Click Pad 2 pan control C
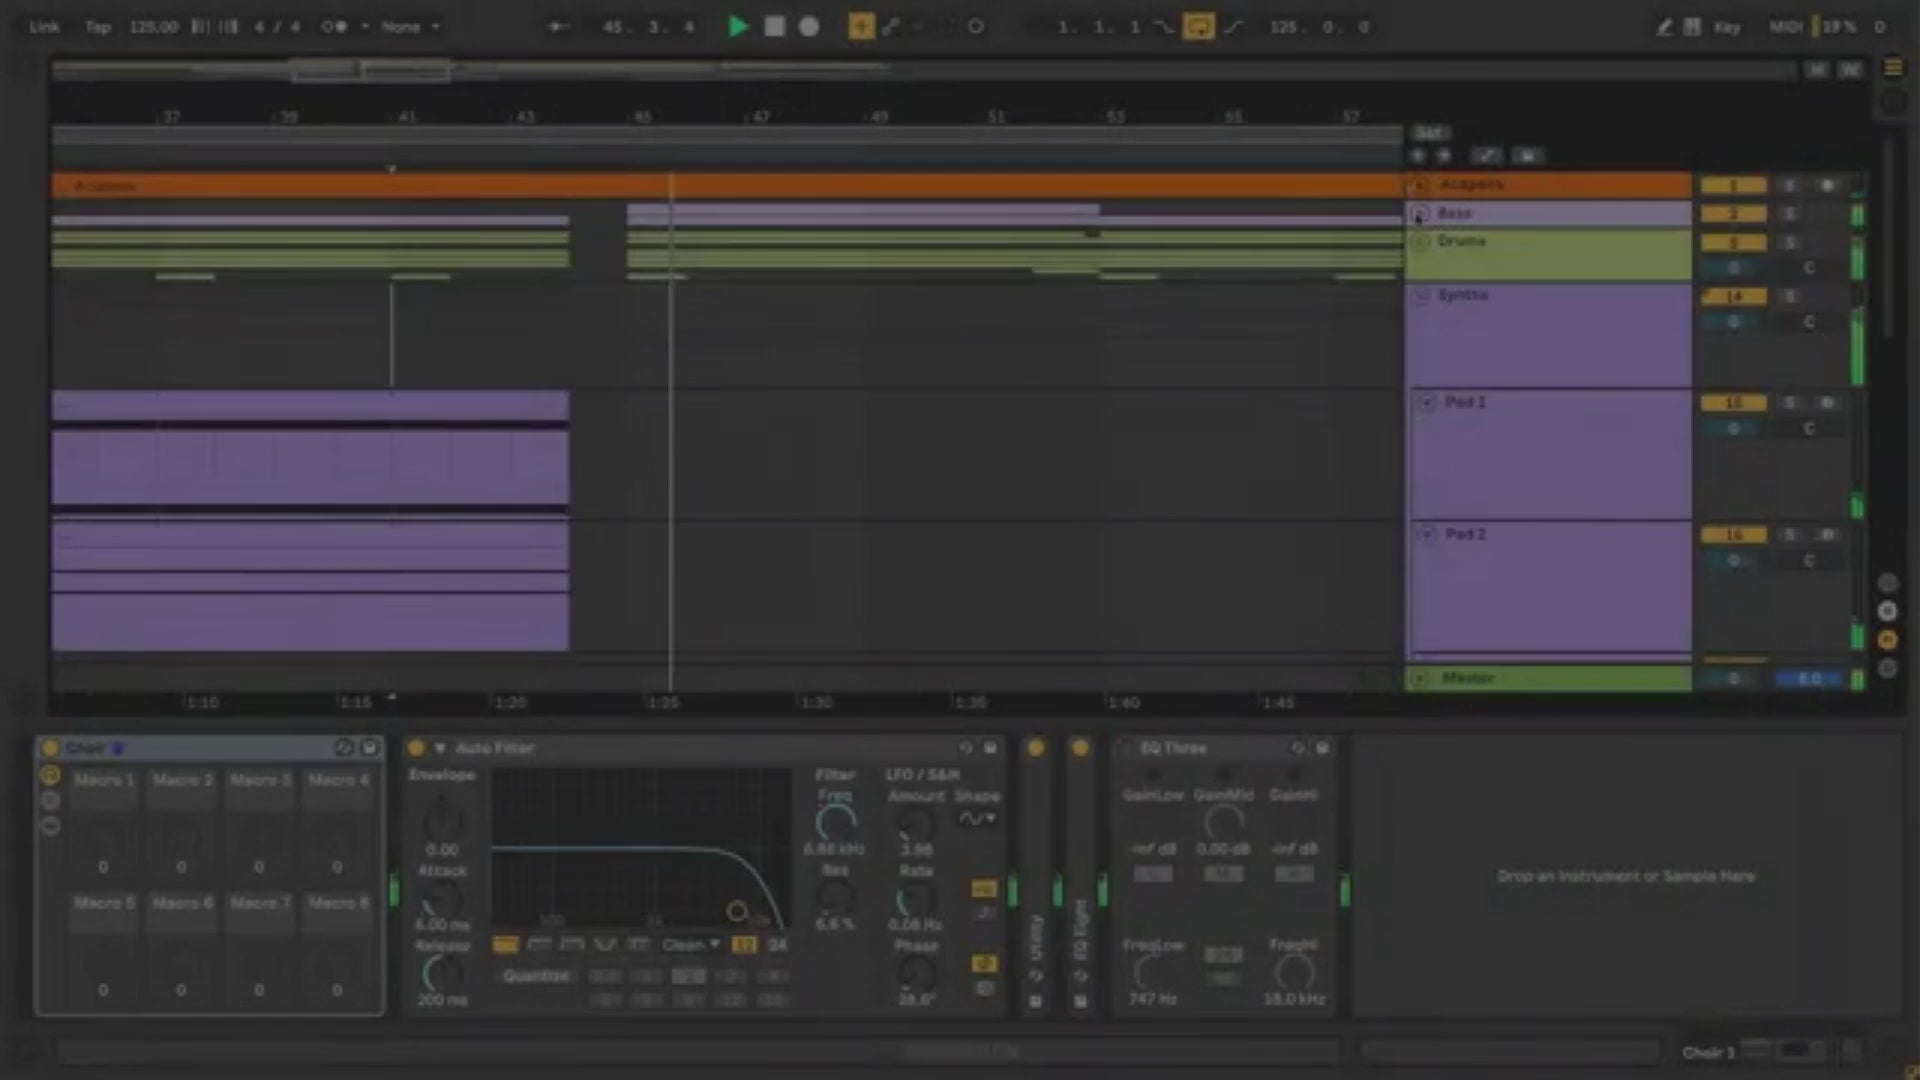The height and width of the screenshot is (1080, 1920). tap(1809, 561)
